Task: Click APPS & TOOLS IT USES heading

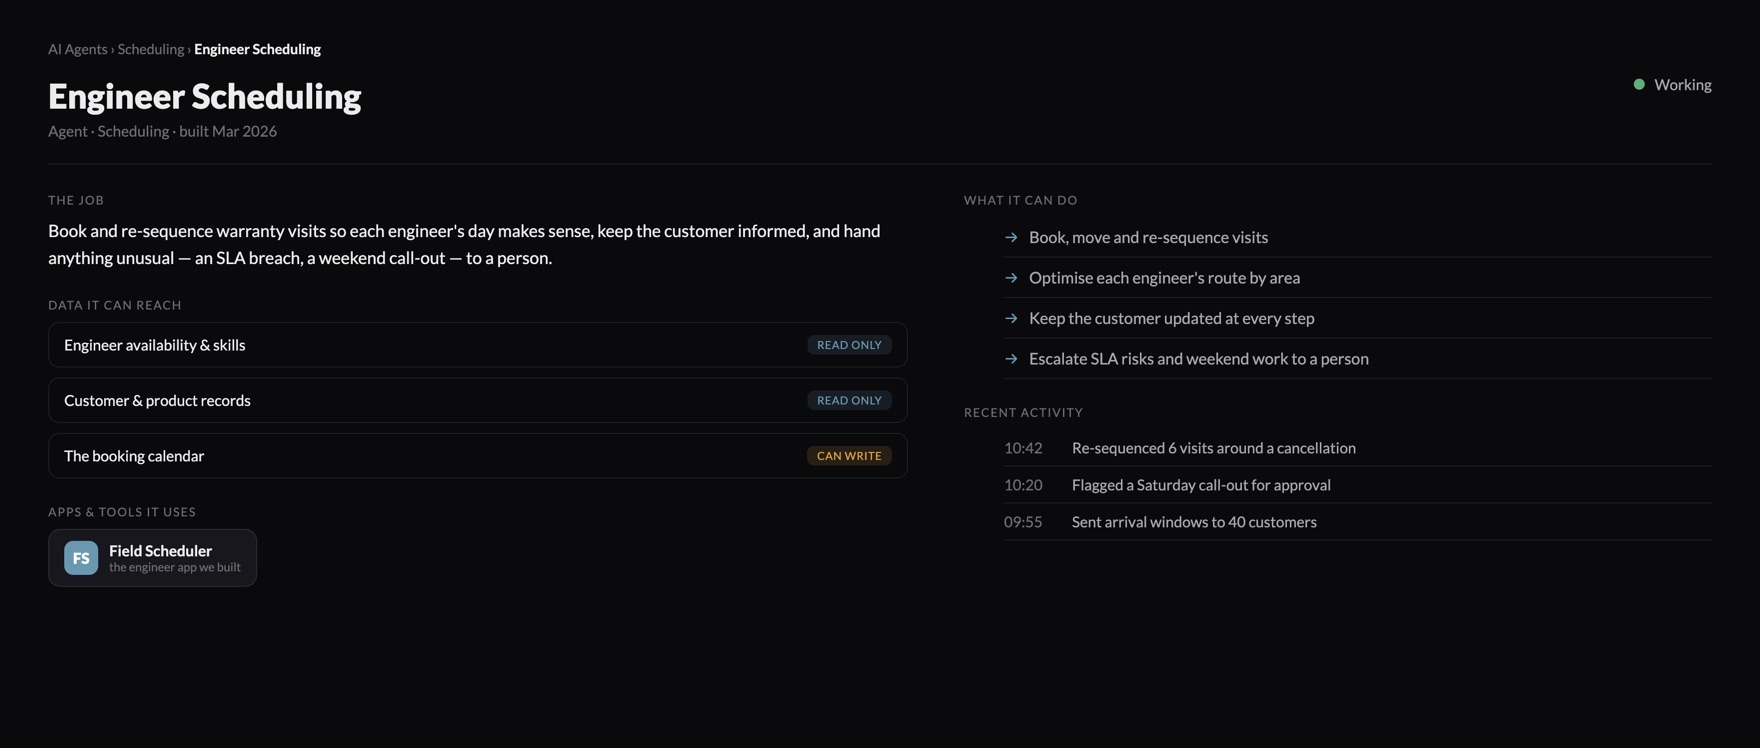Action: (x=122, y=512)
